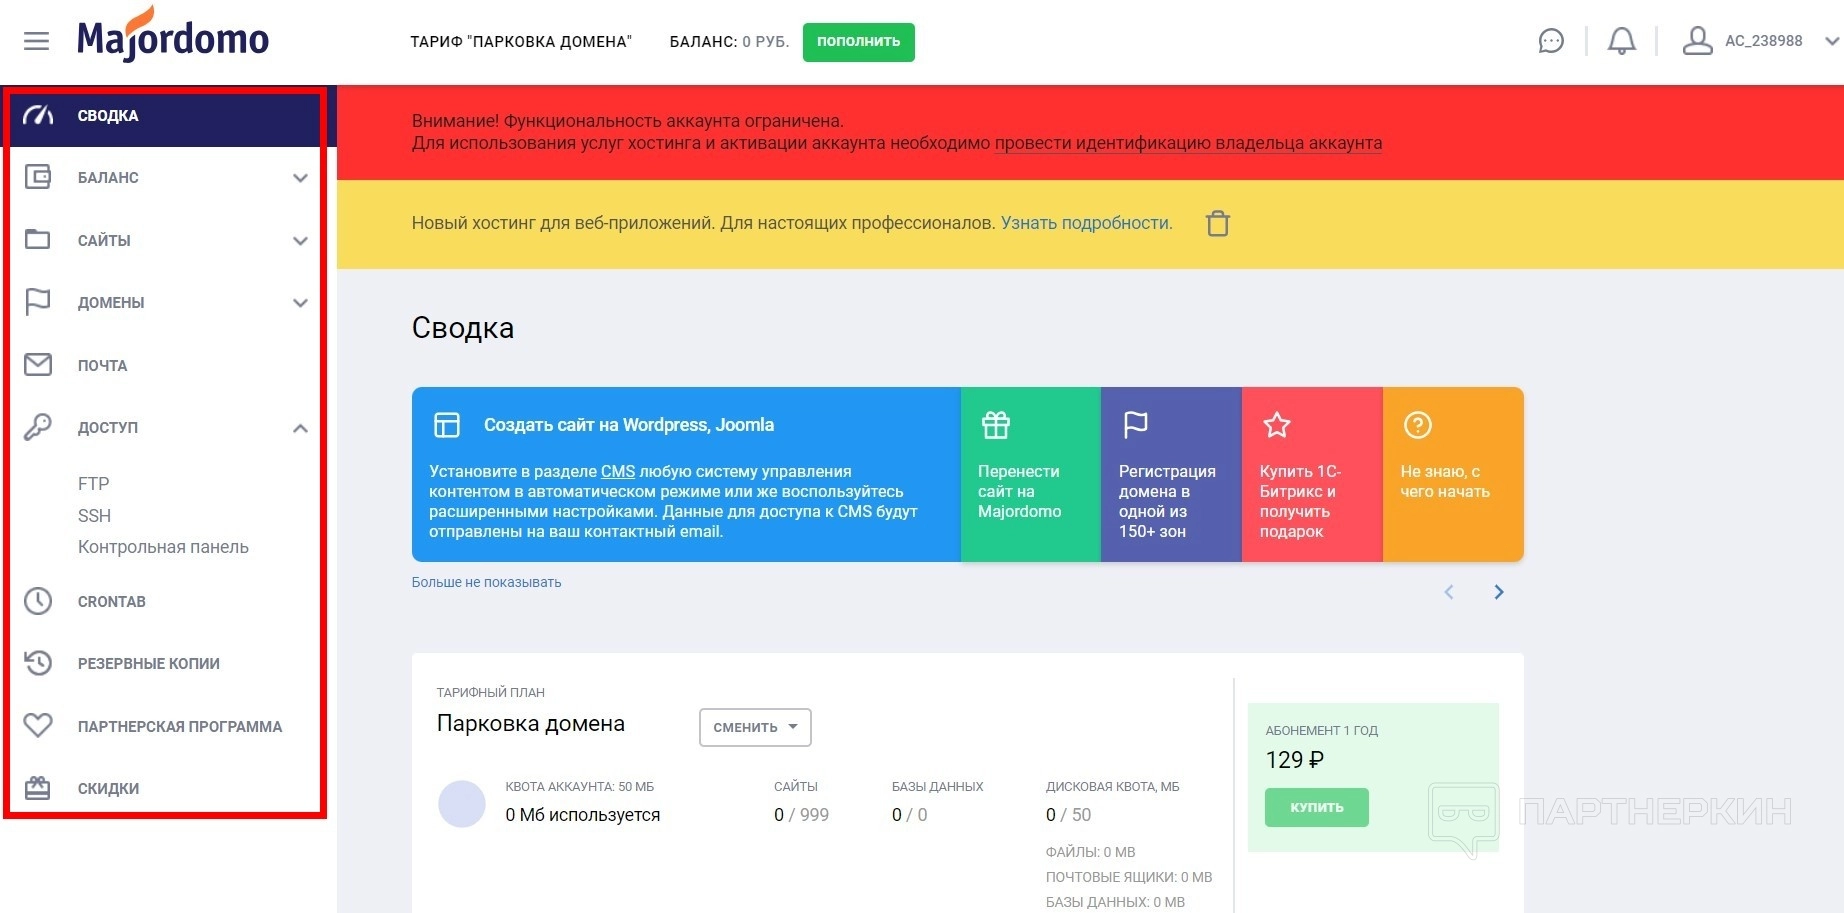The height and width of the screenshot is (913, 1844).
Task: Open the account dropdown arrow
Action: 1832,42
